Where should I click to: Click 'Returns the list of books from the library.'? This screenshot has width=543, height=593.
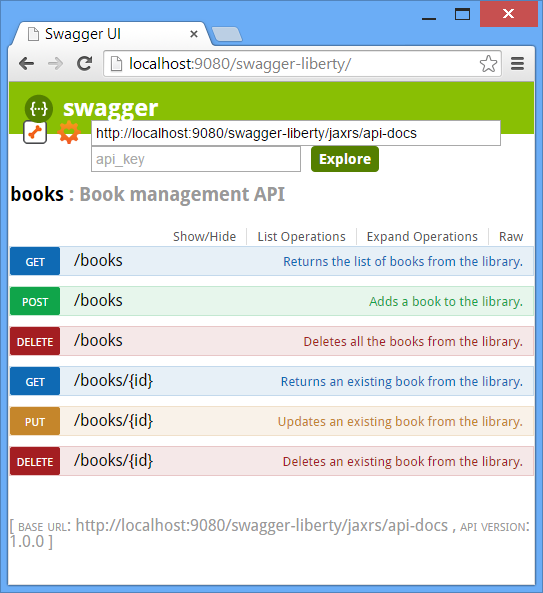[x=403, y=262]
